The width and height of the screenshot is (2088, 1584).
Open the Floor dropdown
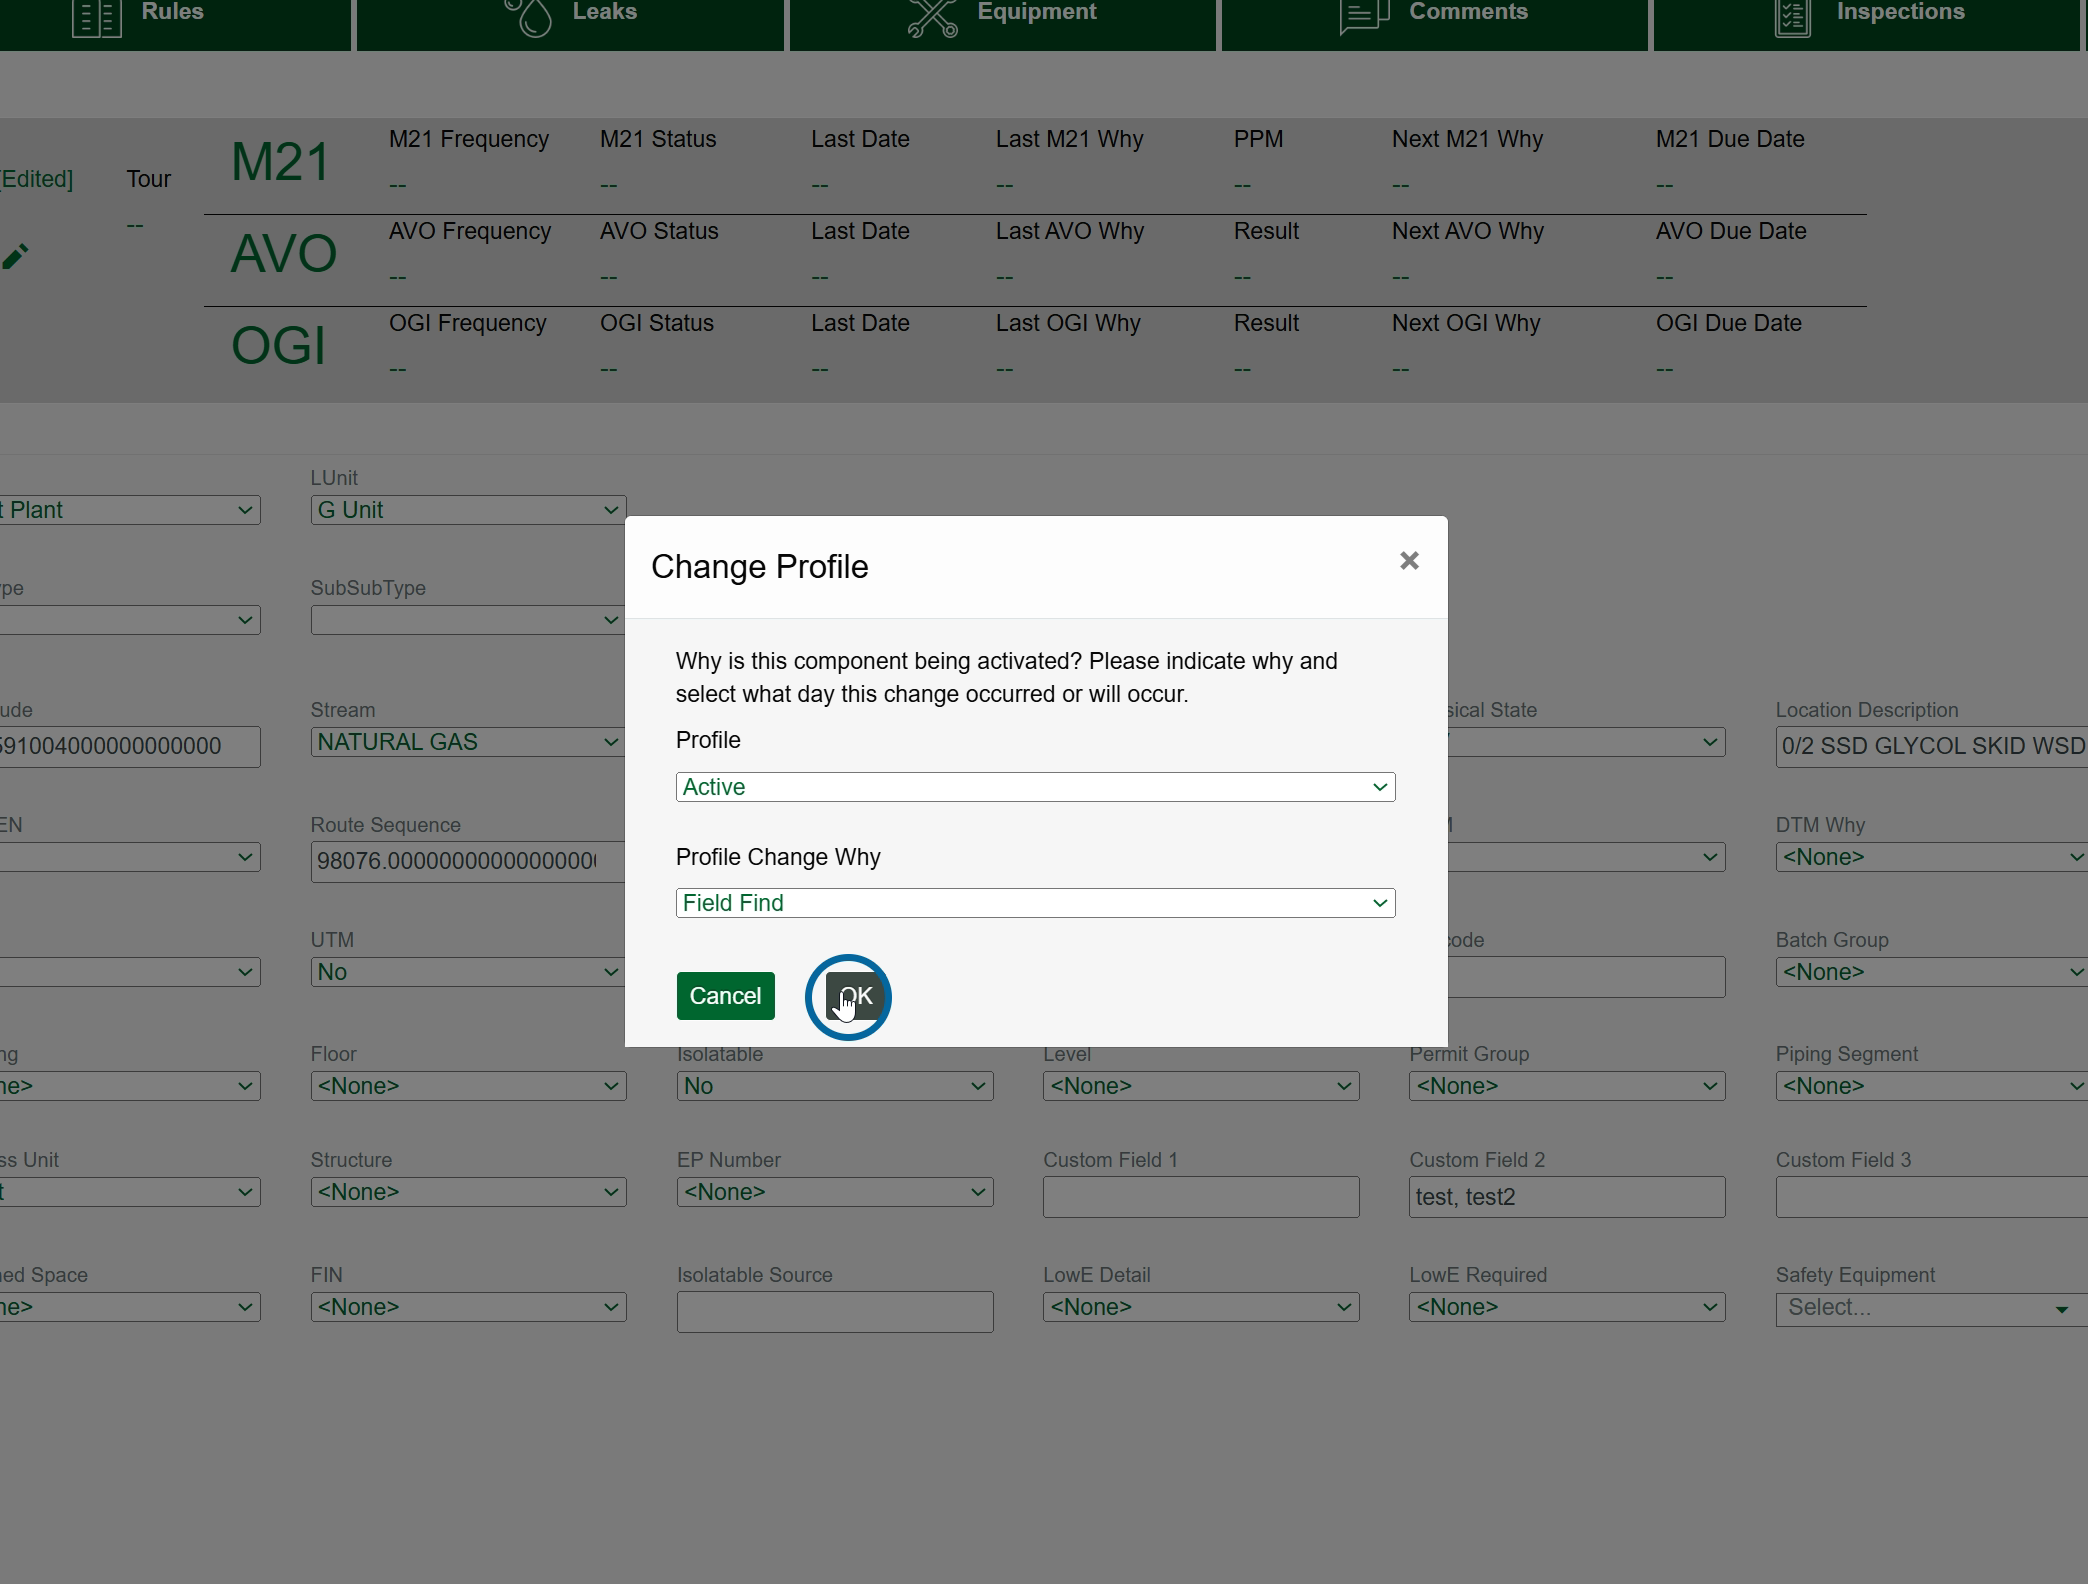tap(468, 1086)
